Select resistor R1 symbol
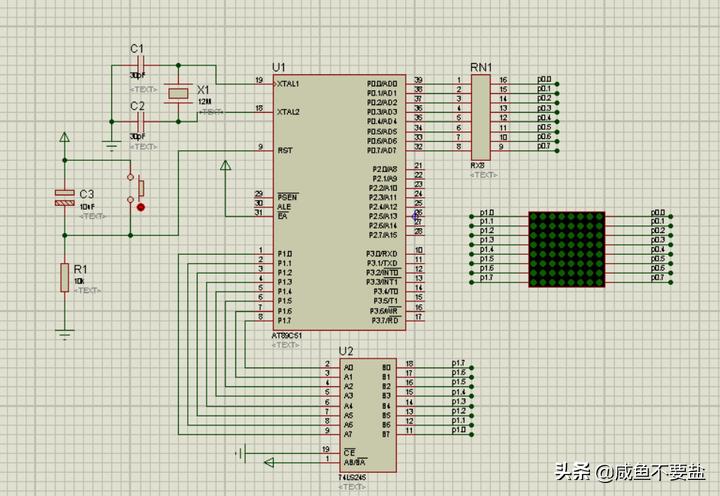This screenshot has width=720, height=496. [65, 277]
